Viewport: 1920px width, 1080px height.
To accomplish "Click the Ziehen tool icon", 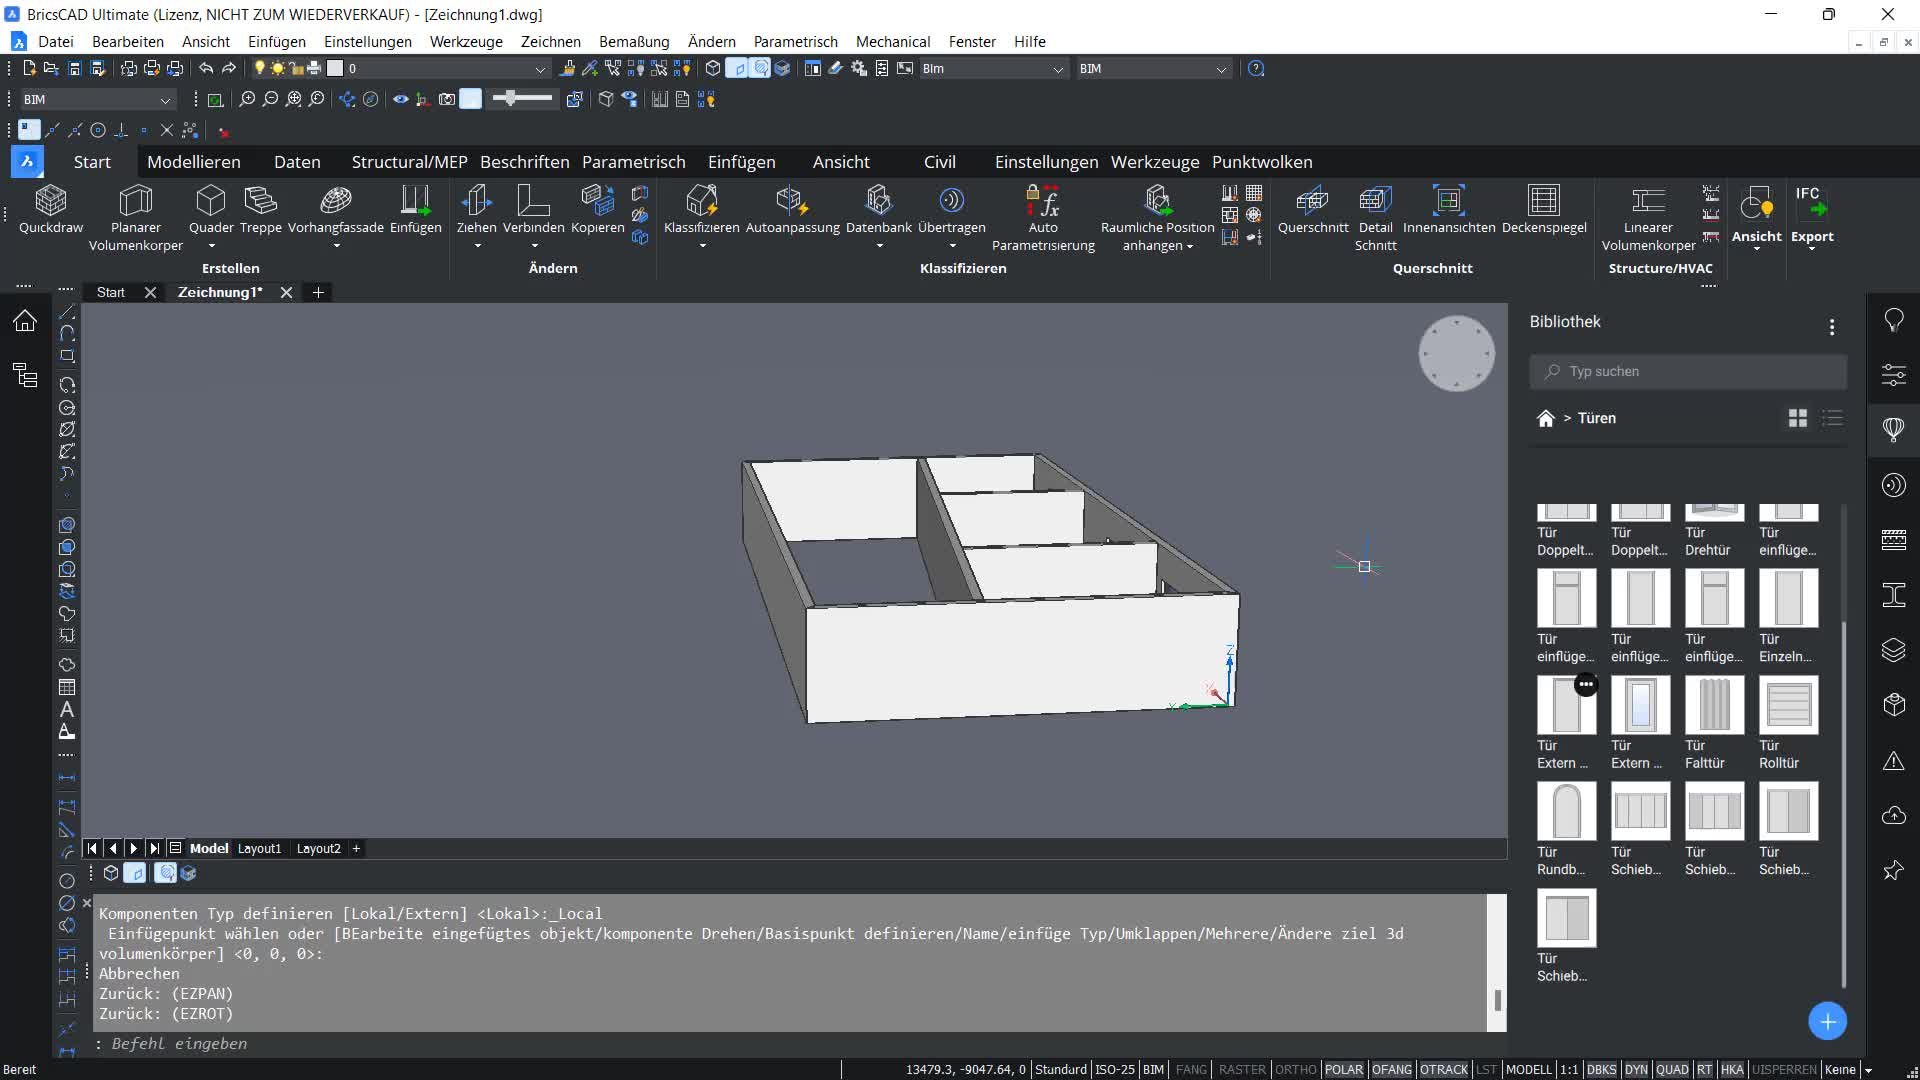I will 476,201.
